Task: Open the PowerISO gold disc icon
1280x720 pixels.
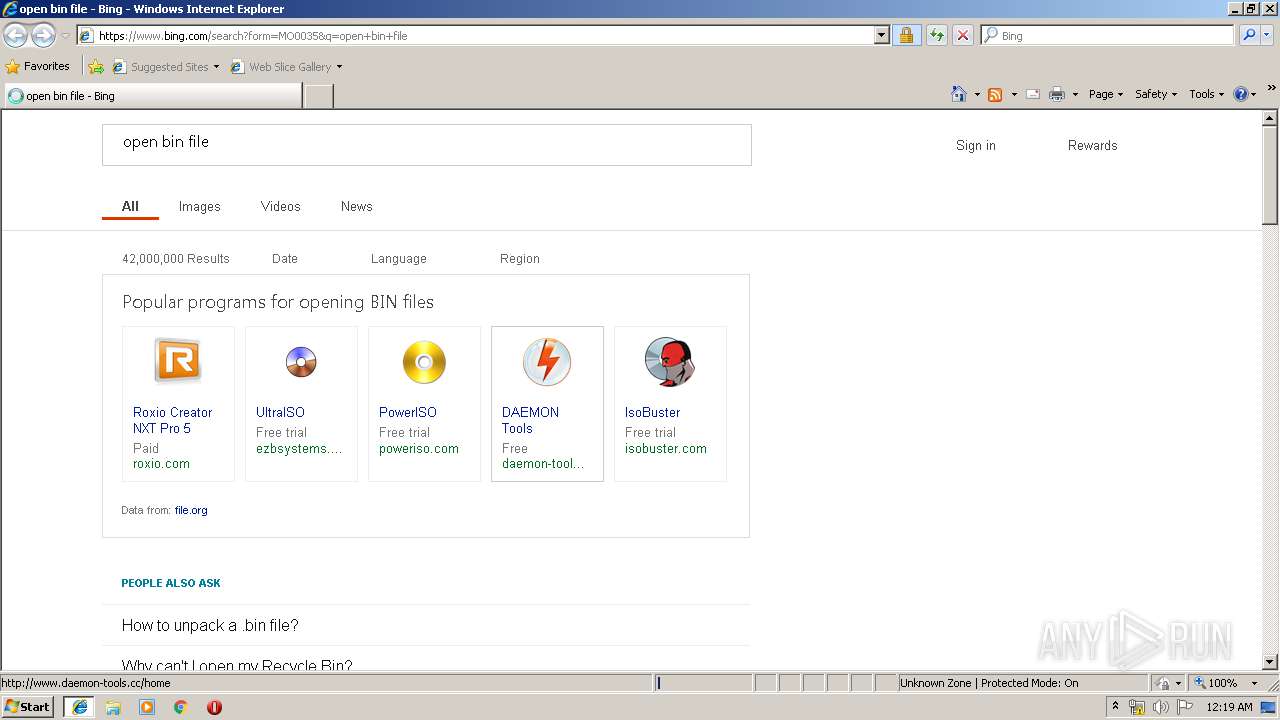Action: pyautogui.click(x=424, y=362)
